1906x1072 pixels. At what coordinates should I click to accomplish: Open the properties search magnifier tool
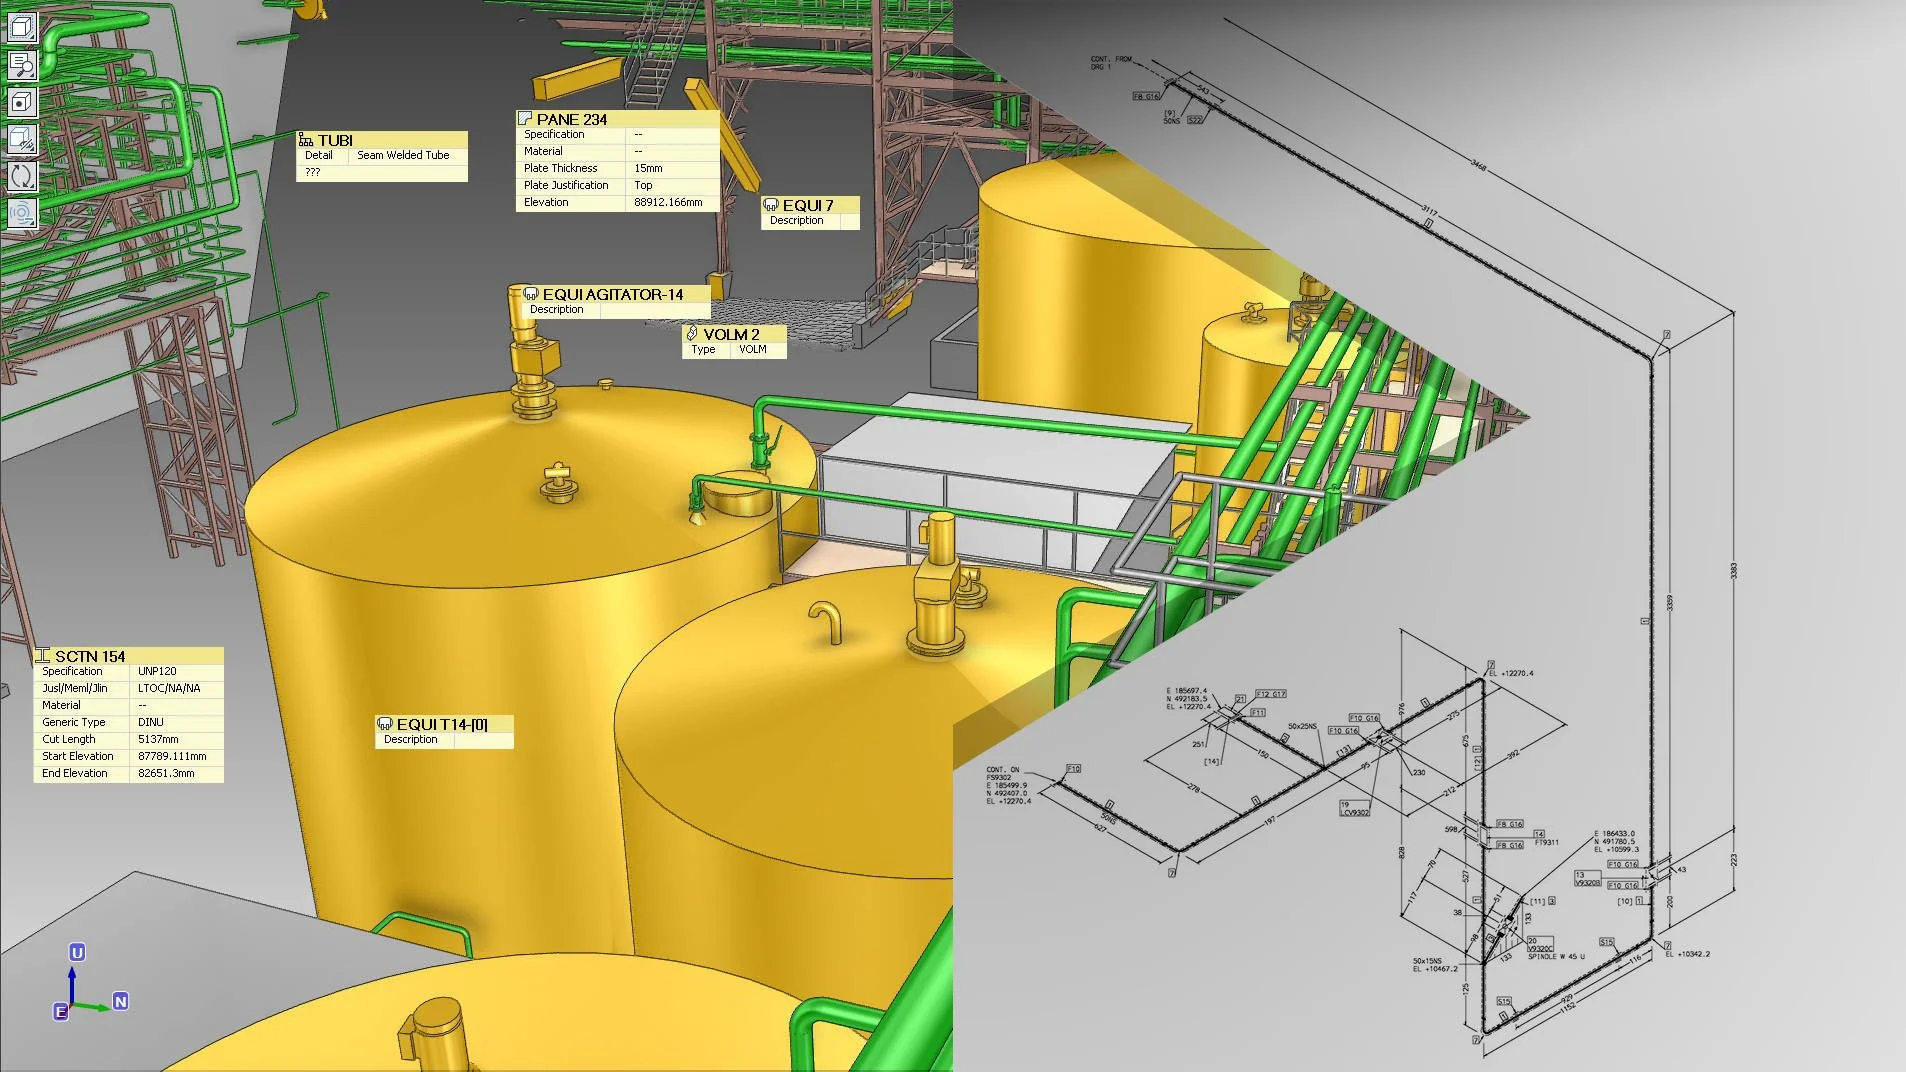point(21,64)
